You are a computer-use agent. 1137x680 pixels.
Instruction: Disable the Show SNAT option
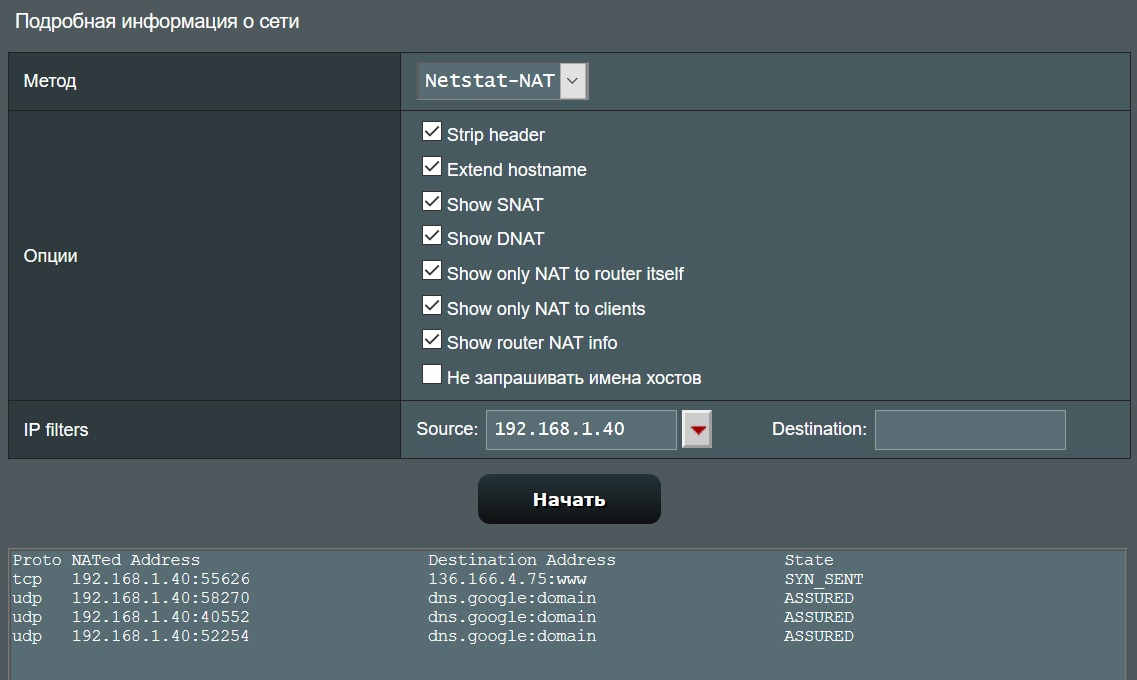432,202
